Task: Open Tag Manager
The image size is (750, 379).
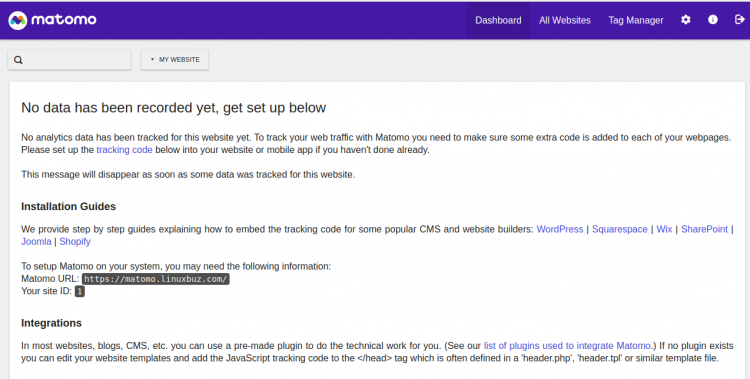Action: (x=636, y=20)
